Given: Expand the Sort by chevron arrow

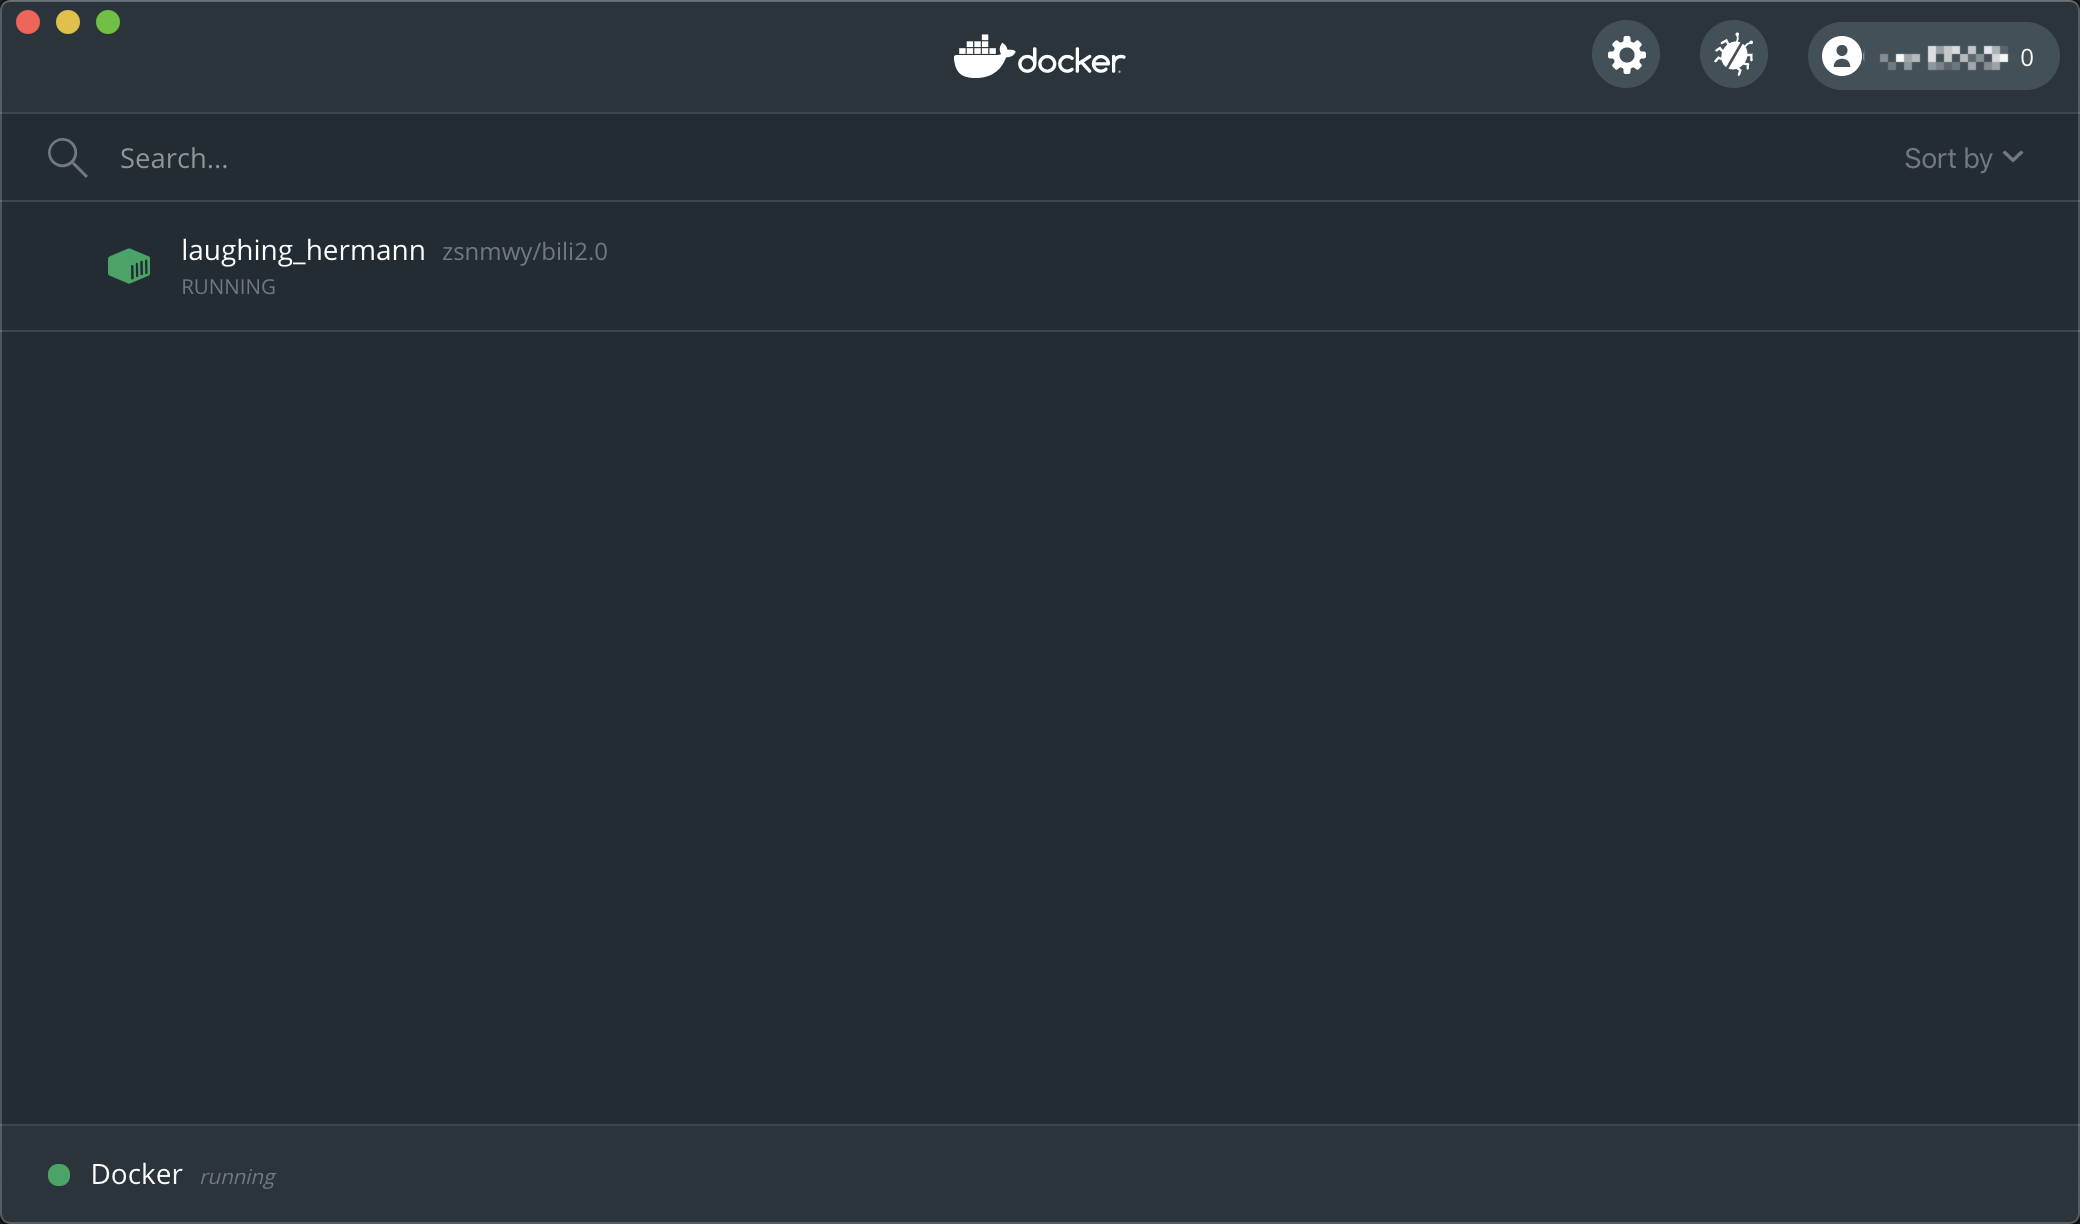Looking at the screenshot, I should (x=2013, y=157).
